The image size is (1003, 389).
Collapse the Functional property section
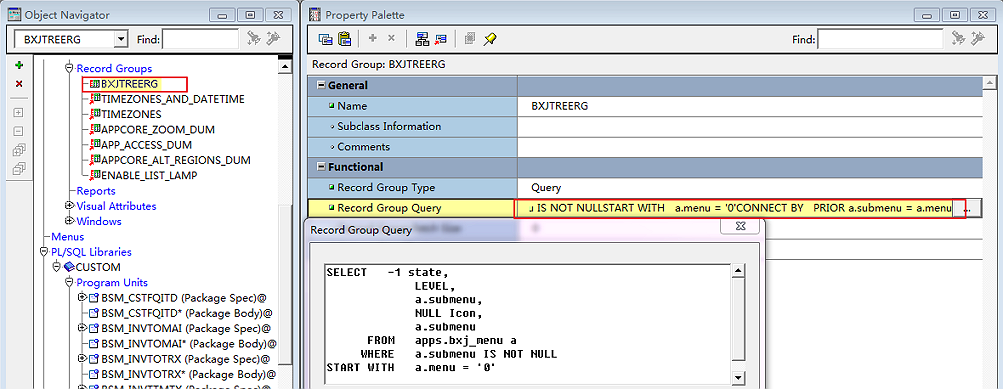point(322,168)
